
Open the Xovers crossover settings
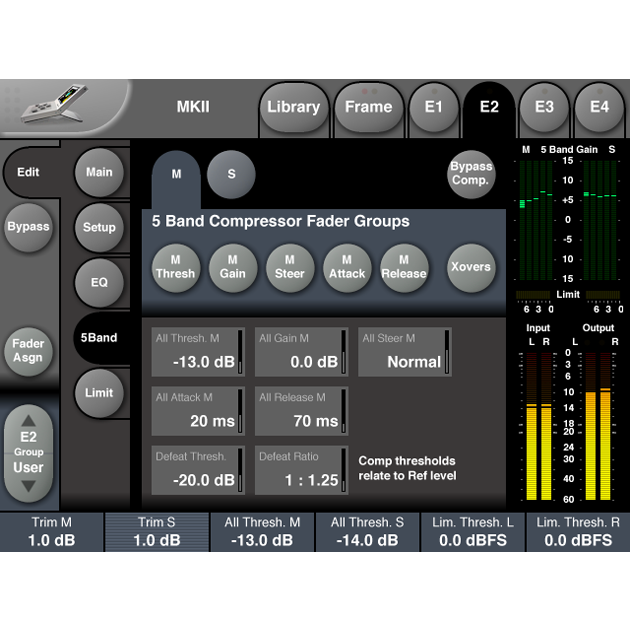[471, 267]
